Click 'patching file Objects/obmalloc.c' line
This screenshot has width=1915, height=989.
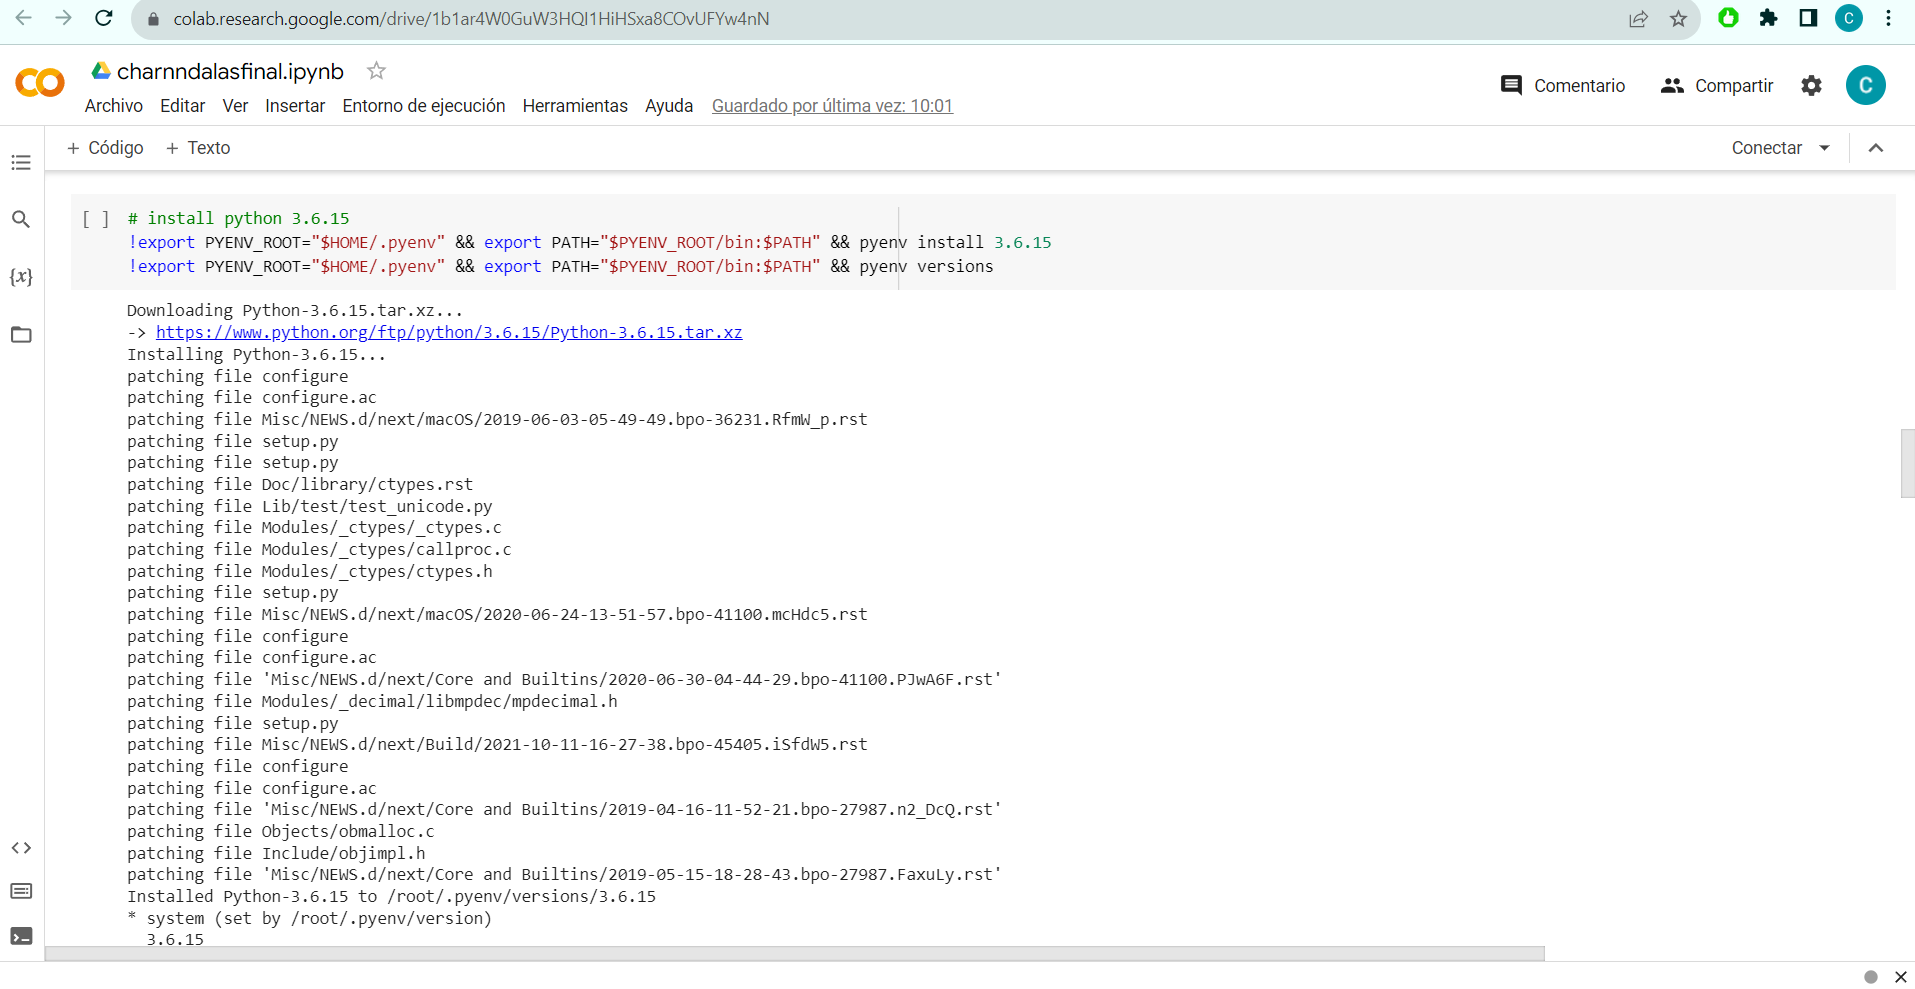click(x=280, y=831)
